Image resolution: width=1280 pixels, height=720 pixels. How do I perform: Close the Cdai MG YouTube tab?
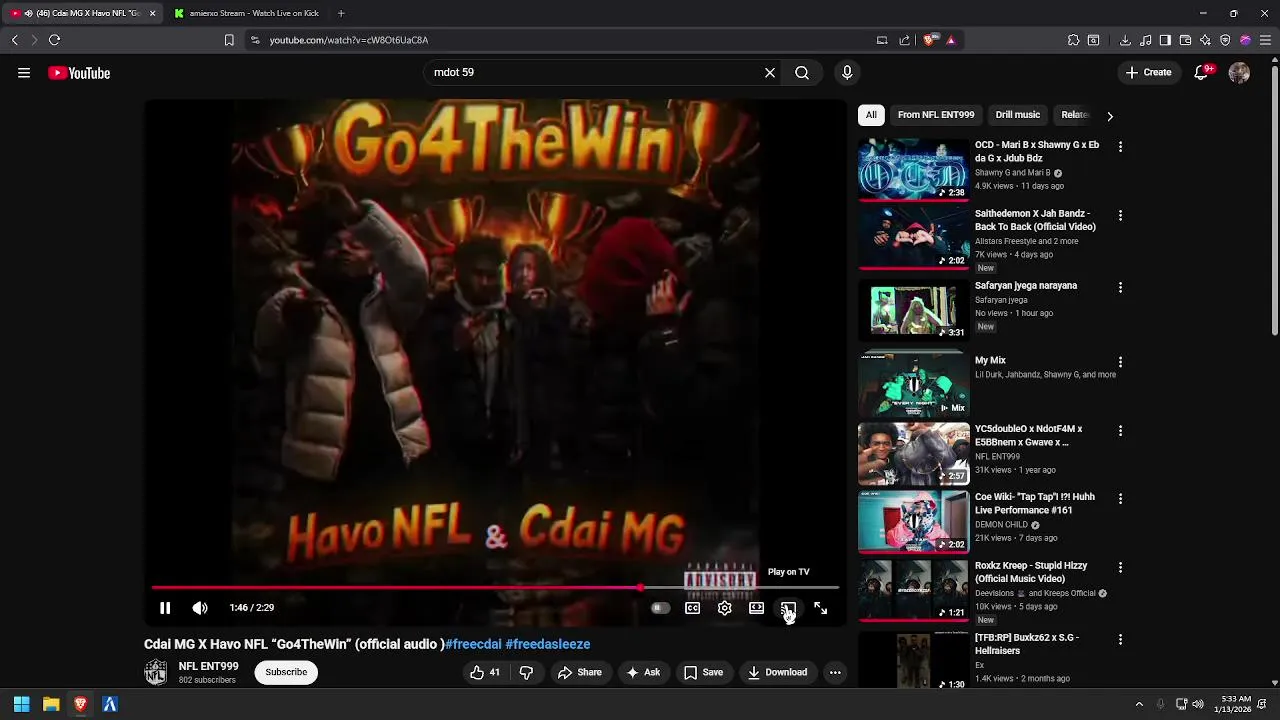pos(152,13)
